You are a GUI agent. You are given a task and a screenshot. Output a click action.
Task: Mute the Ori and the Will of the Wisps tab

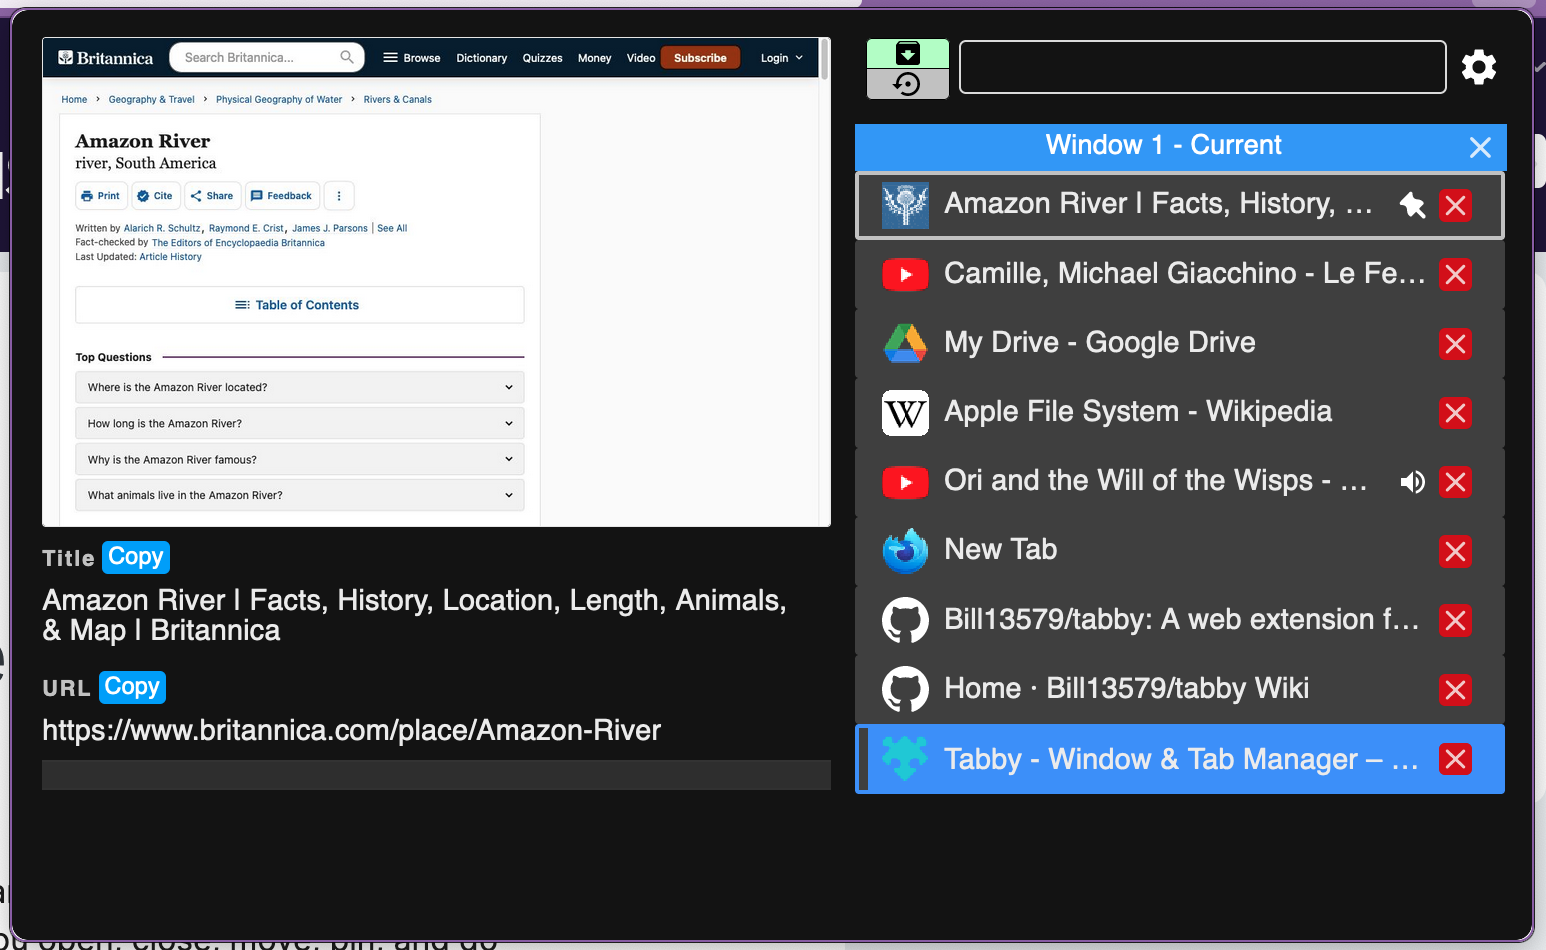pyautogui.click(x=1412, y=483)
